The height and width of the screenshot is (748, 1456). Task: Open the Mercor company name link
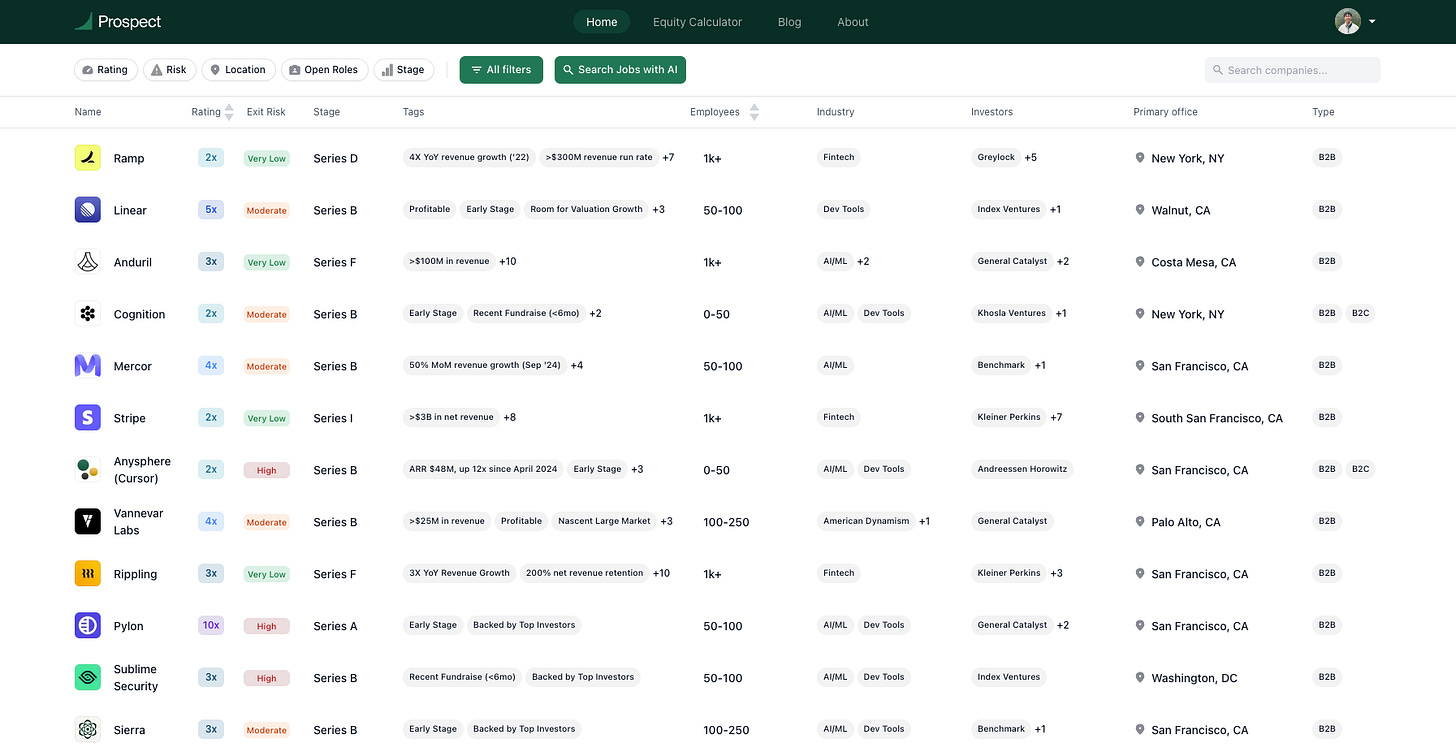pos(133,366)
